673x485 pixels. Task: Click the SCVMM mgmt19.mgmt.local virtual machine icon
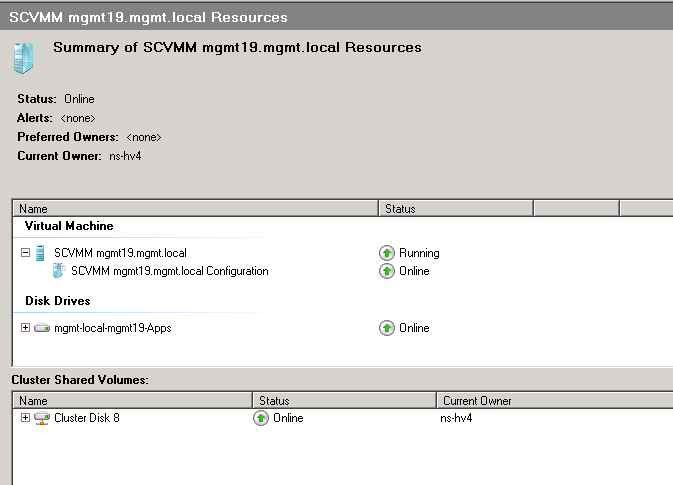pyautogui.click(x=40, y=253)
